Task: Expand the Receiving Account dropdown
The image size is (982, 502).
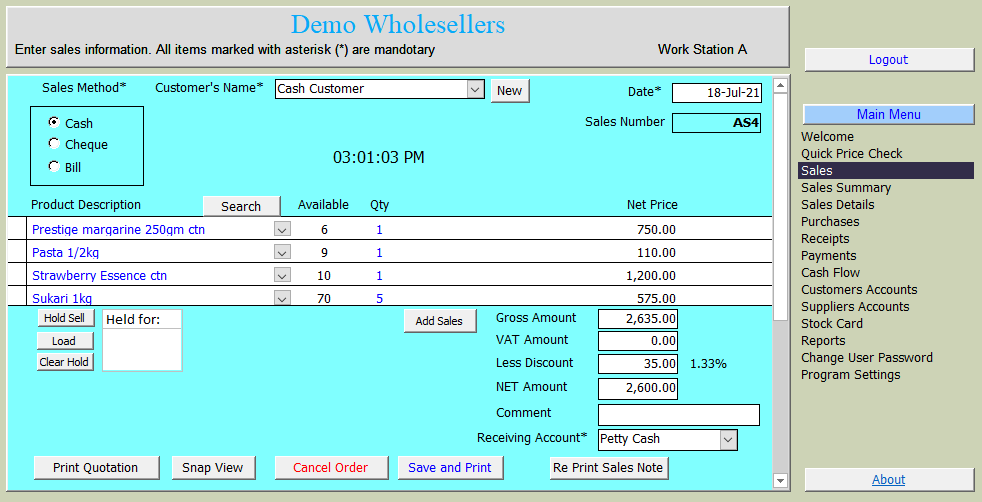Action: pyautogui.click(x=728, y=439)
